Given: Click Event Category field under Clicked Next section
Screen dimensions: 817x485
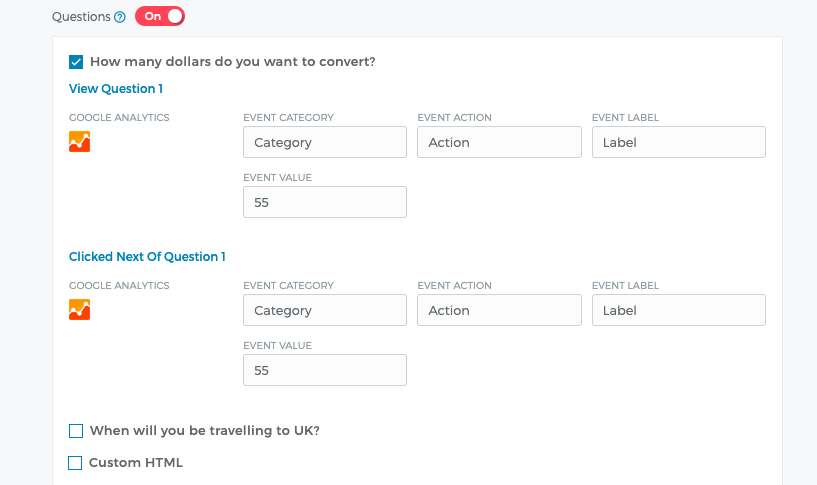Looking at the screenshot, I should tap(325, 310).
